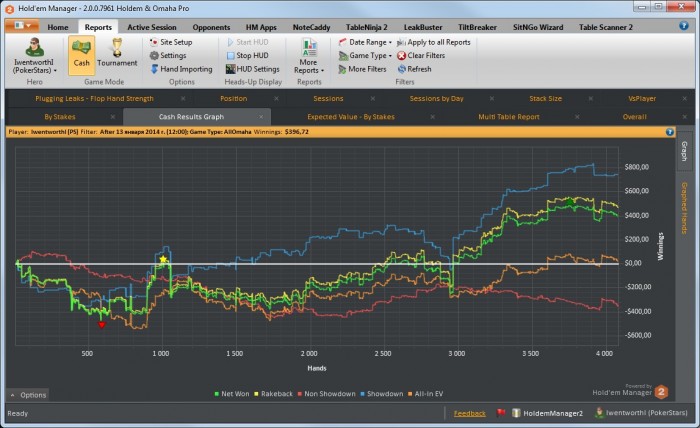Click yellow star graph marker
The height and width of the screenshot is (428, 700).
tap(163, 259)
